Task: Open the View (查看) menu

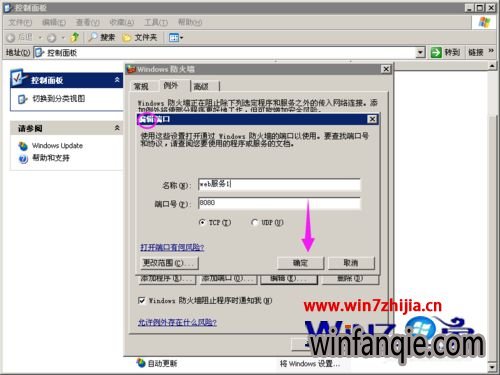Action: tap(88, 22)
